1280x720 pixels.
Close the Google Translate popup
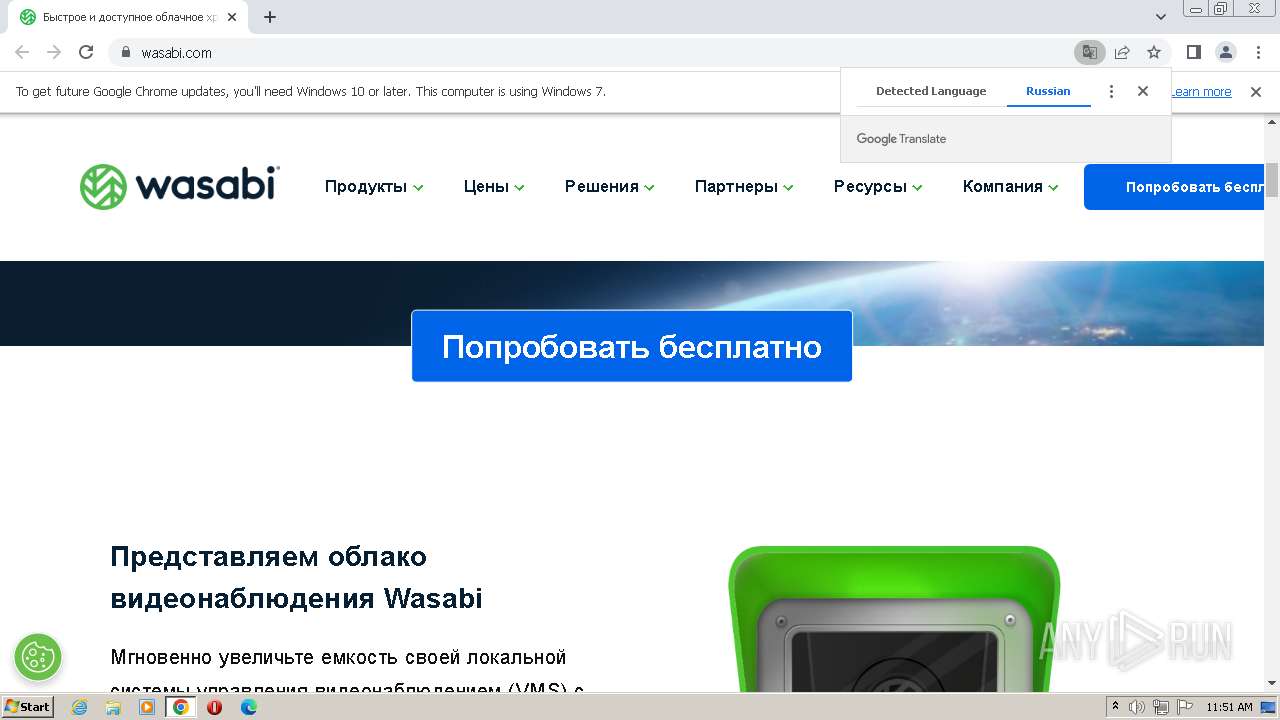pyautogui.click(x=1143, y=91)
